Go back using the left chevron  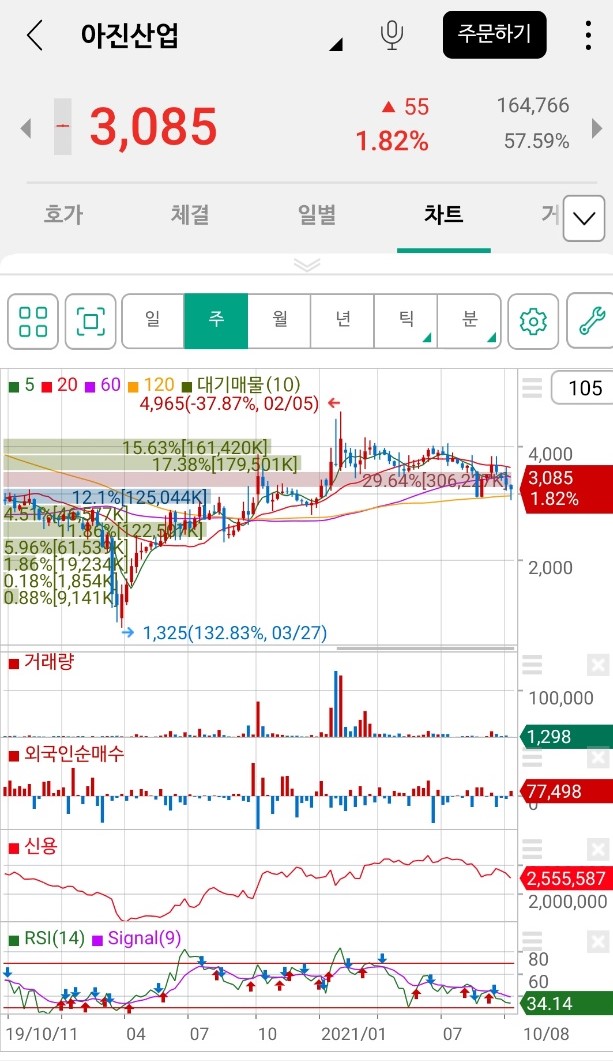(x=35, y=35)
